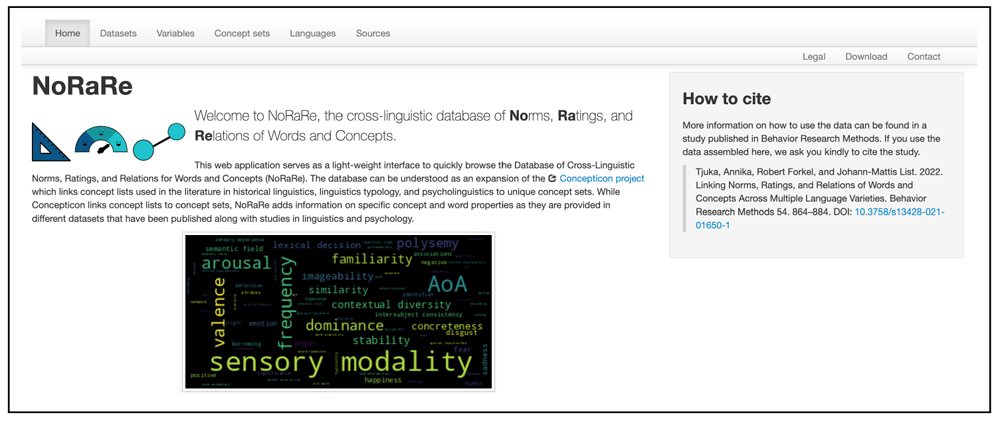Click the external link icon before Concepticon
1000x421 pixels.
pos(552,179)
